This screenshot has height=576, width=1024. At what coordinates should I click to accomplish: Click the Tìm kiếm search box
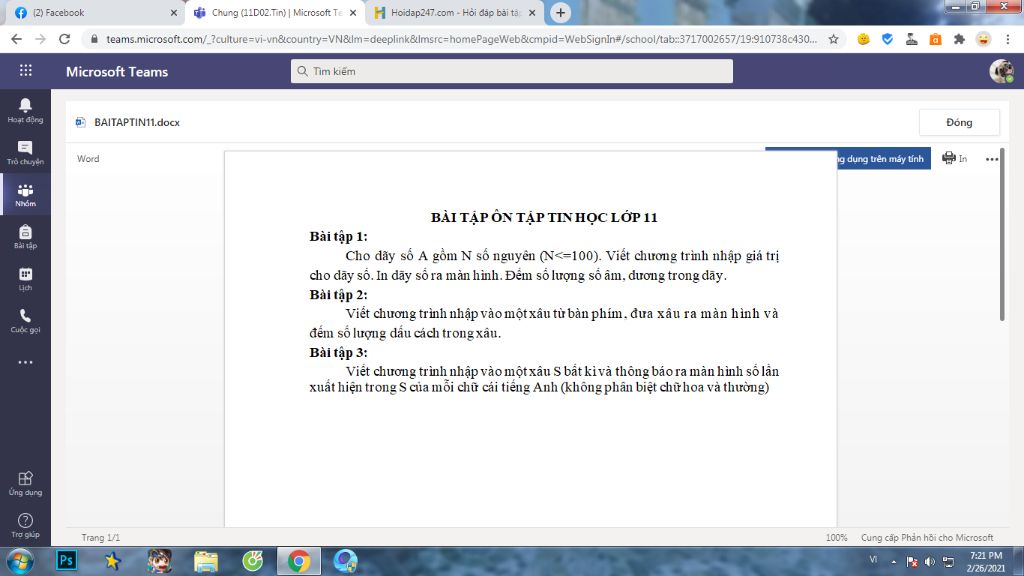(511, 71)
